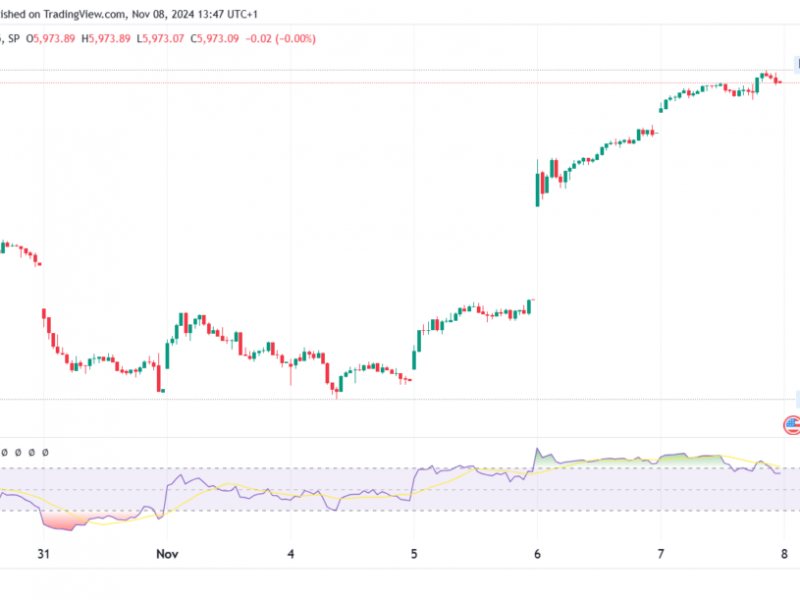The height and width of the screenshot is (600, 800).
Task: Click the tall green gap-up candle on 6th
Action: 538,188
